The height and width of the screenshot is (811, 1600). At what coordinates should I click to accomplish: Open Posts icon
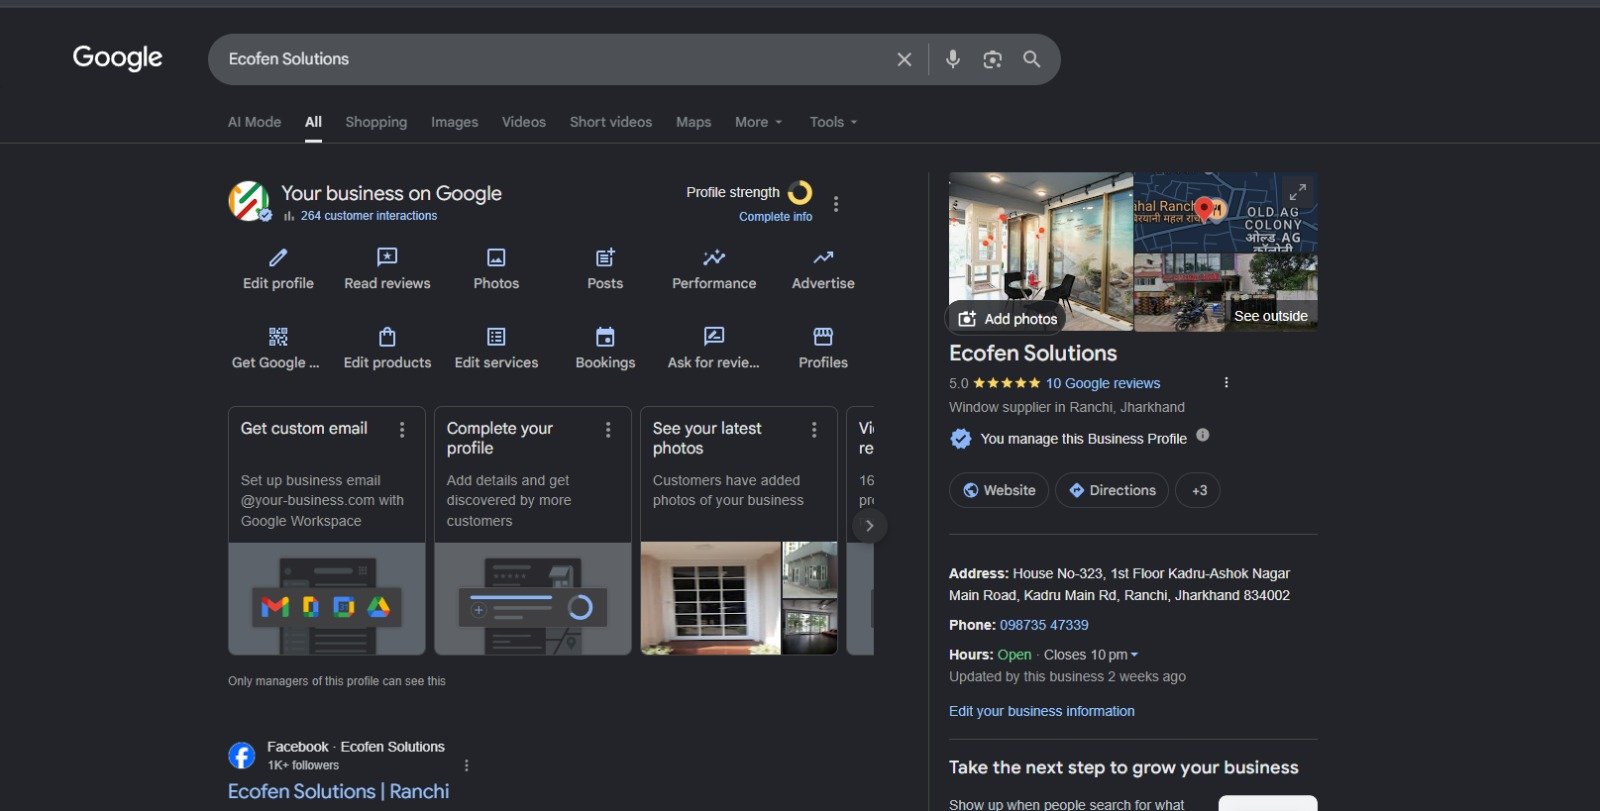pyautogui.click(x=605, y=258)
